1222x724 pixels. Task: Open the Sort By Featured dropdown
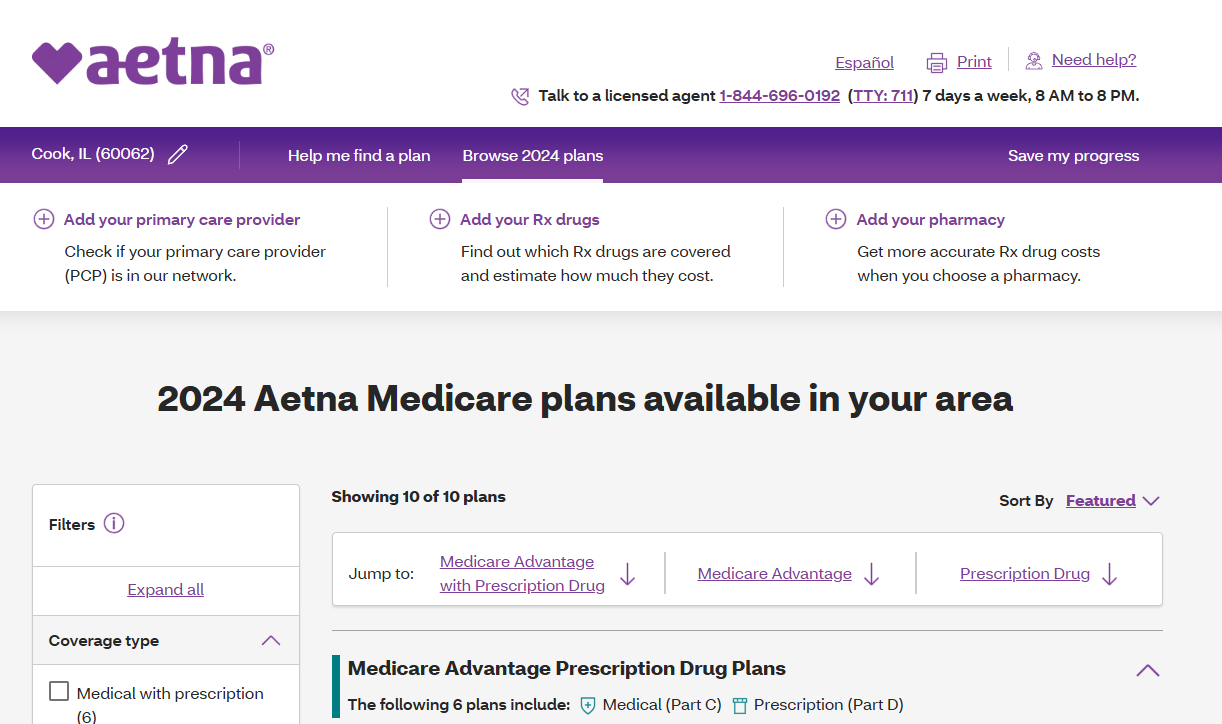(x=1112, y=500)
